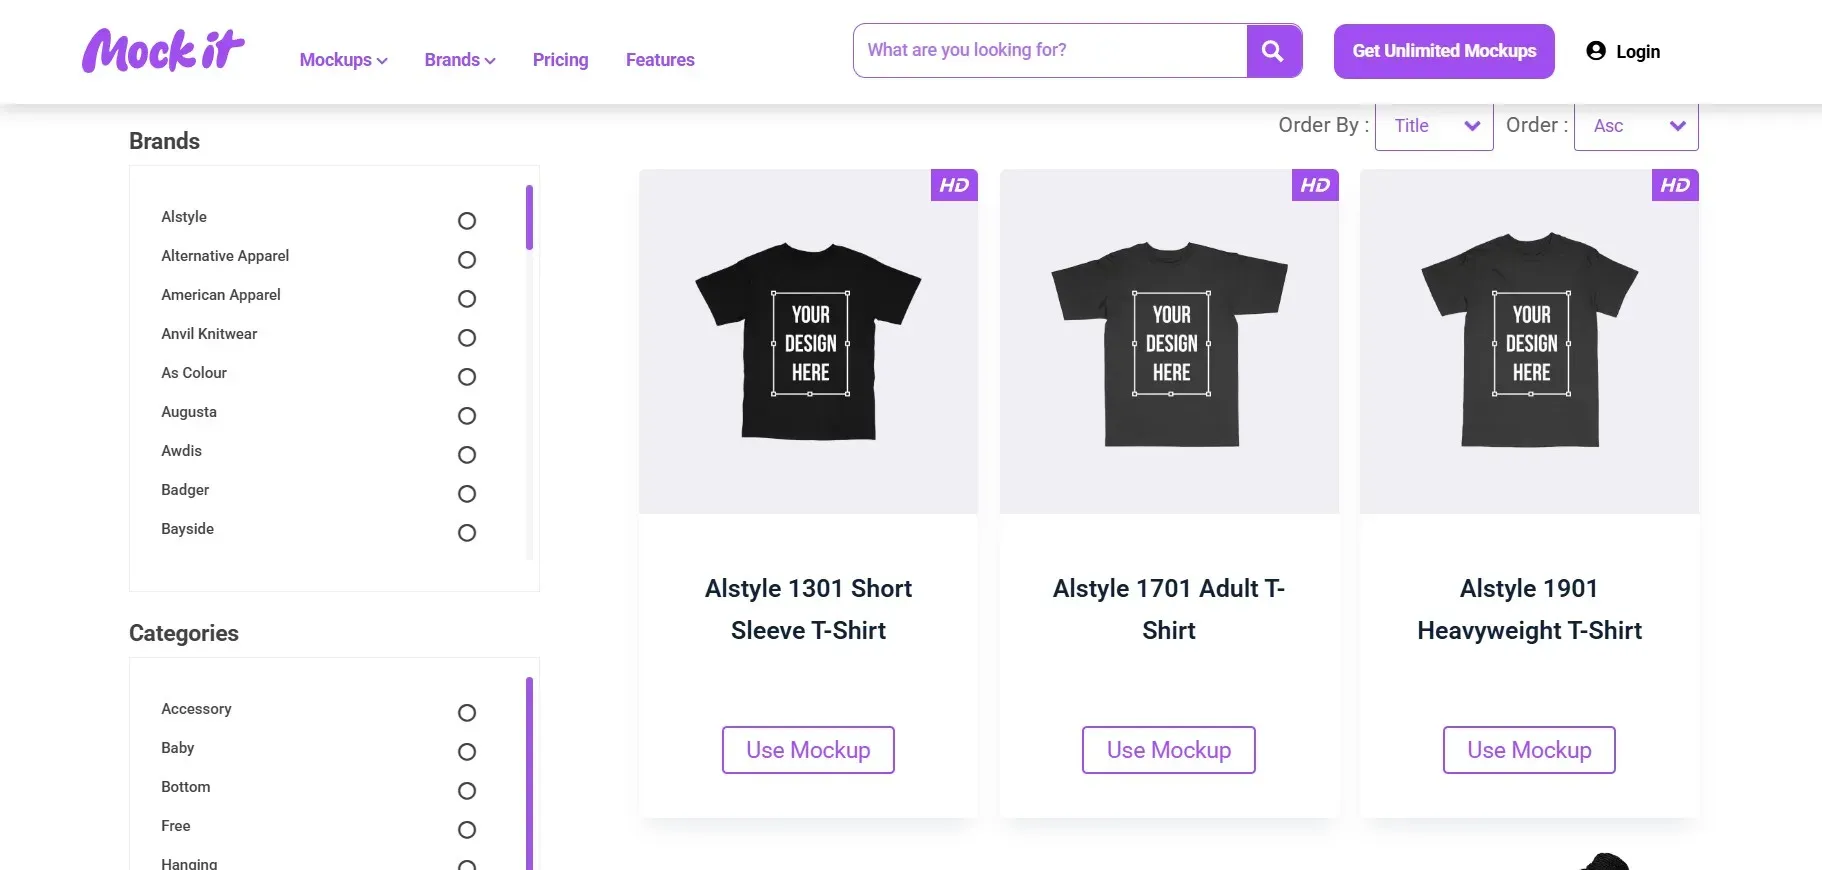Use Mockup for Alstyle 1701 Adult T-Shirt
The image size is (1822, 870).
click(x=1168, y=750)
